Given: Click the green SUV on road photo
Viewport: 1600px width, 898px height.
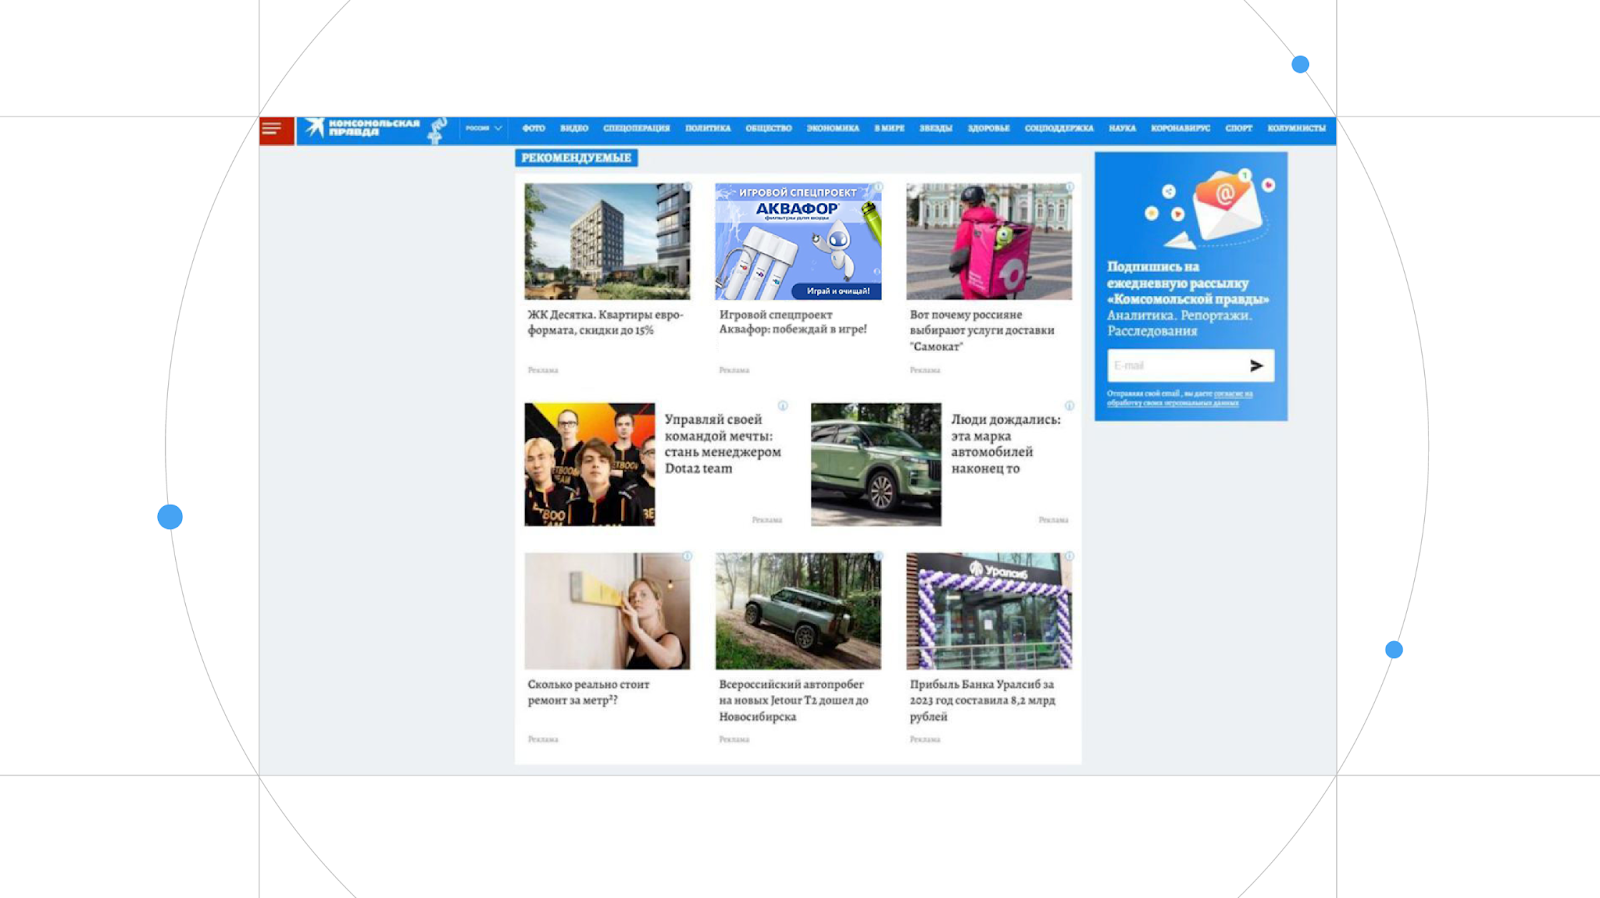Looking at the screenshot, I should click(876, 465).
